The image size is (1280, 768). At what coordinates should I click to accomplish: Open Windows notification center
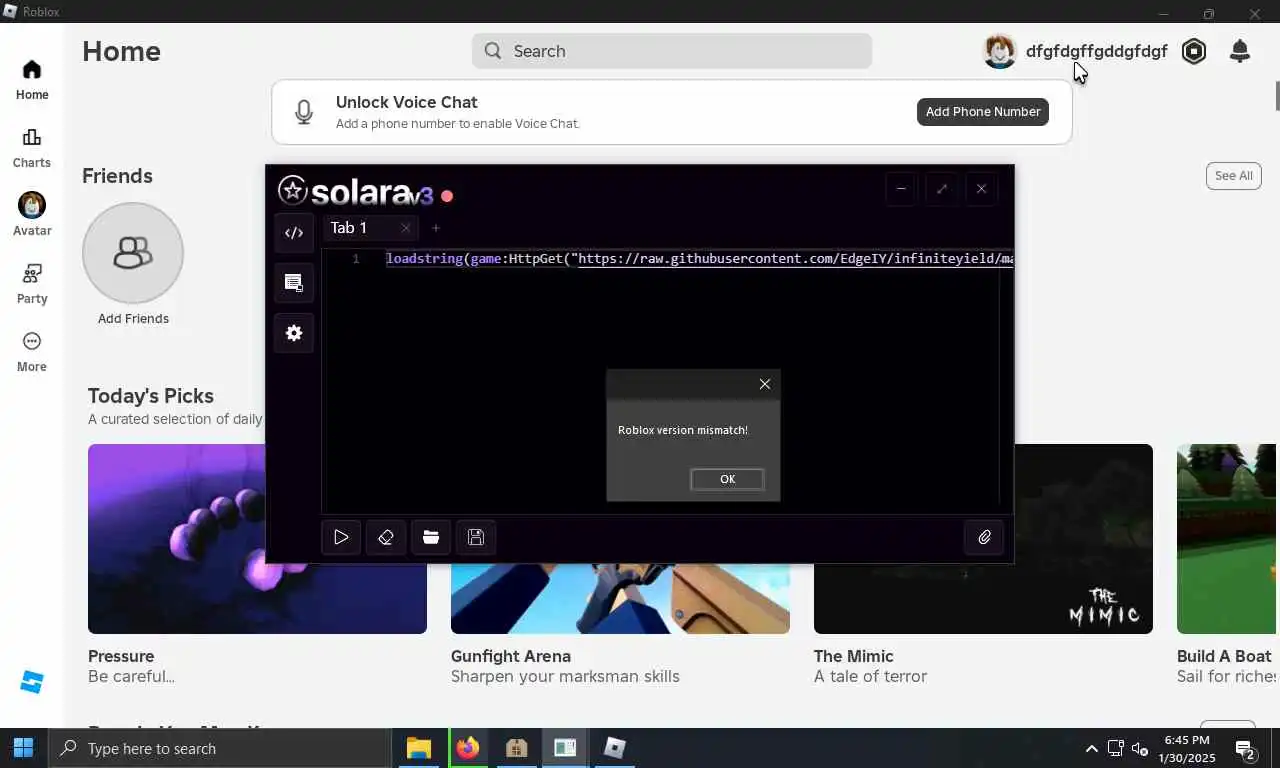click(x=1245, y=748)
